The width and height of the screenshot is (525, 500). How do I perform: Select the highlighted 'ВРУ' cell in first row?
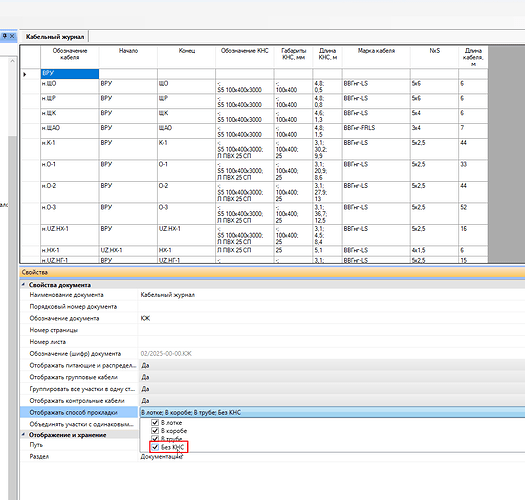tap(70, 74)
